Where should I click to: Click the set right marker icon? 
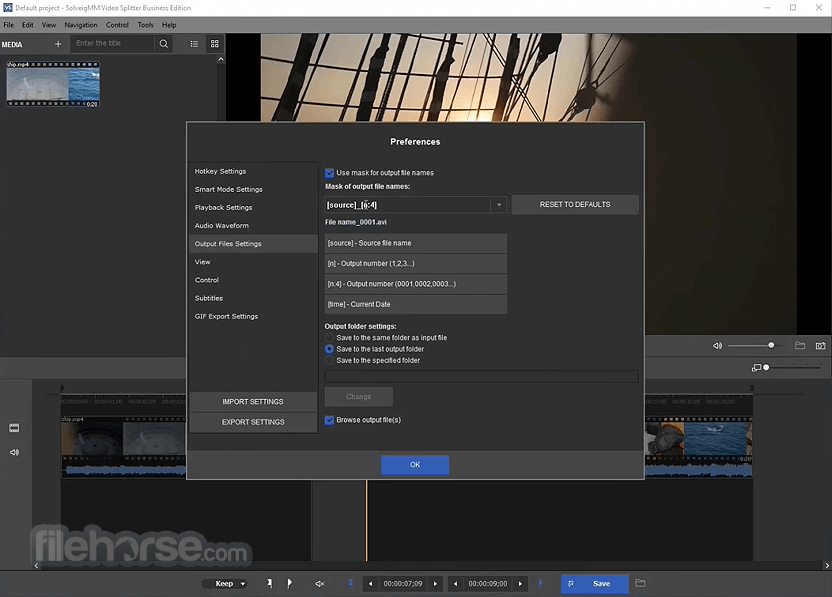tap(289, 583)
